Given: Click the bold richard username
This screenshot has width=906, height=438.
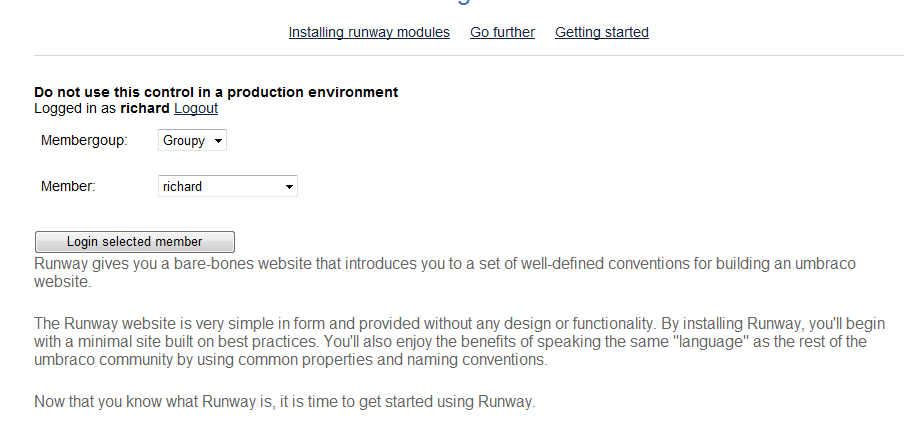Looking at the screenshot, I should click(x=145, y=108).
